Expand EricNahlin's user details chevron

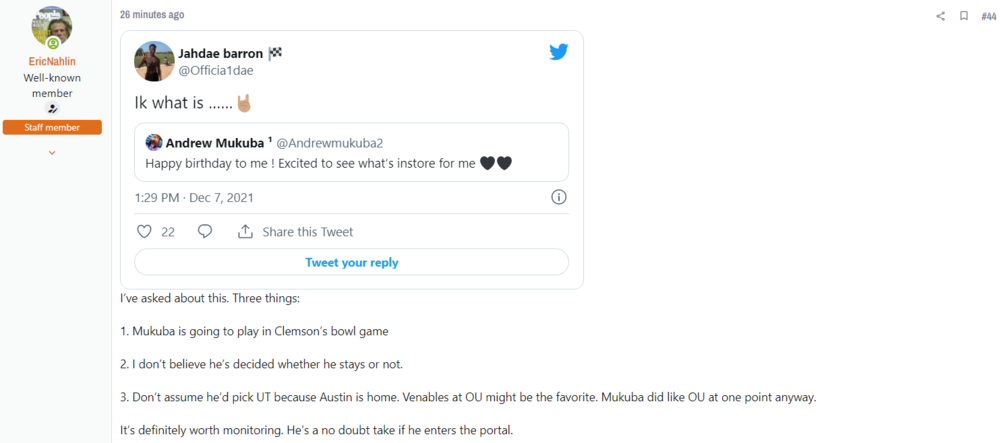[52, 153]
